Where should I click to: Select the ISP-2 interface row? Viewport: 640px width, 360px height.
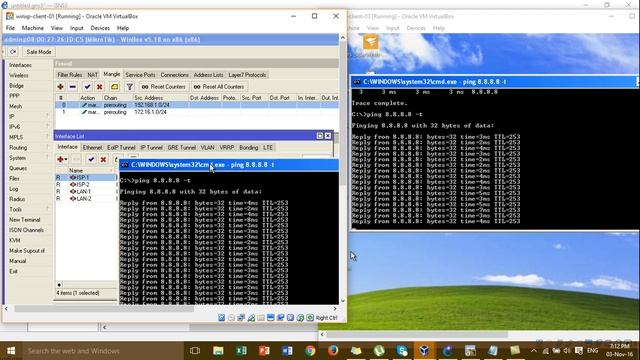point(86,184)
